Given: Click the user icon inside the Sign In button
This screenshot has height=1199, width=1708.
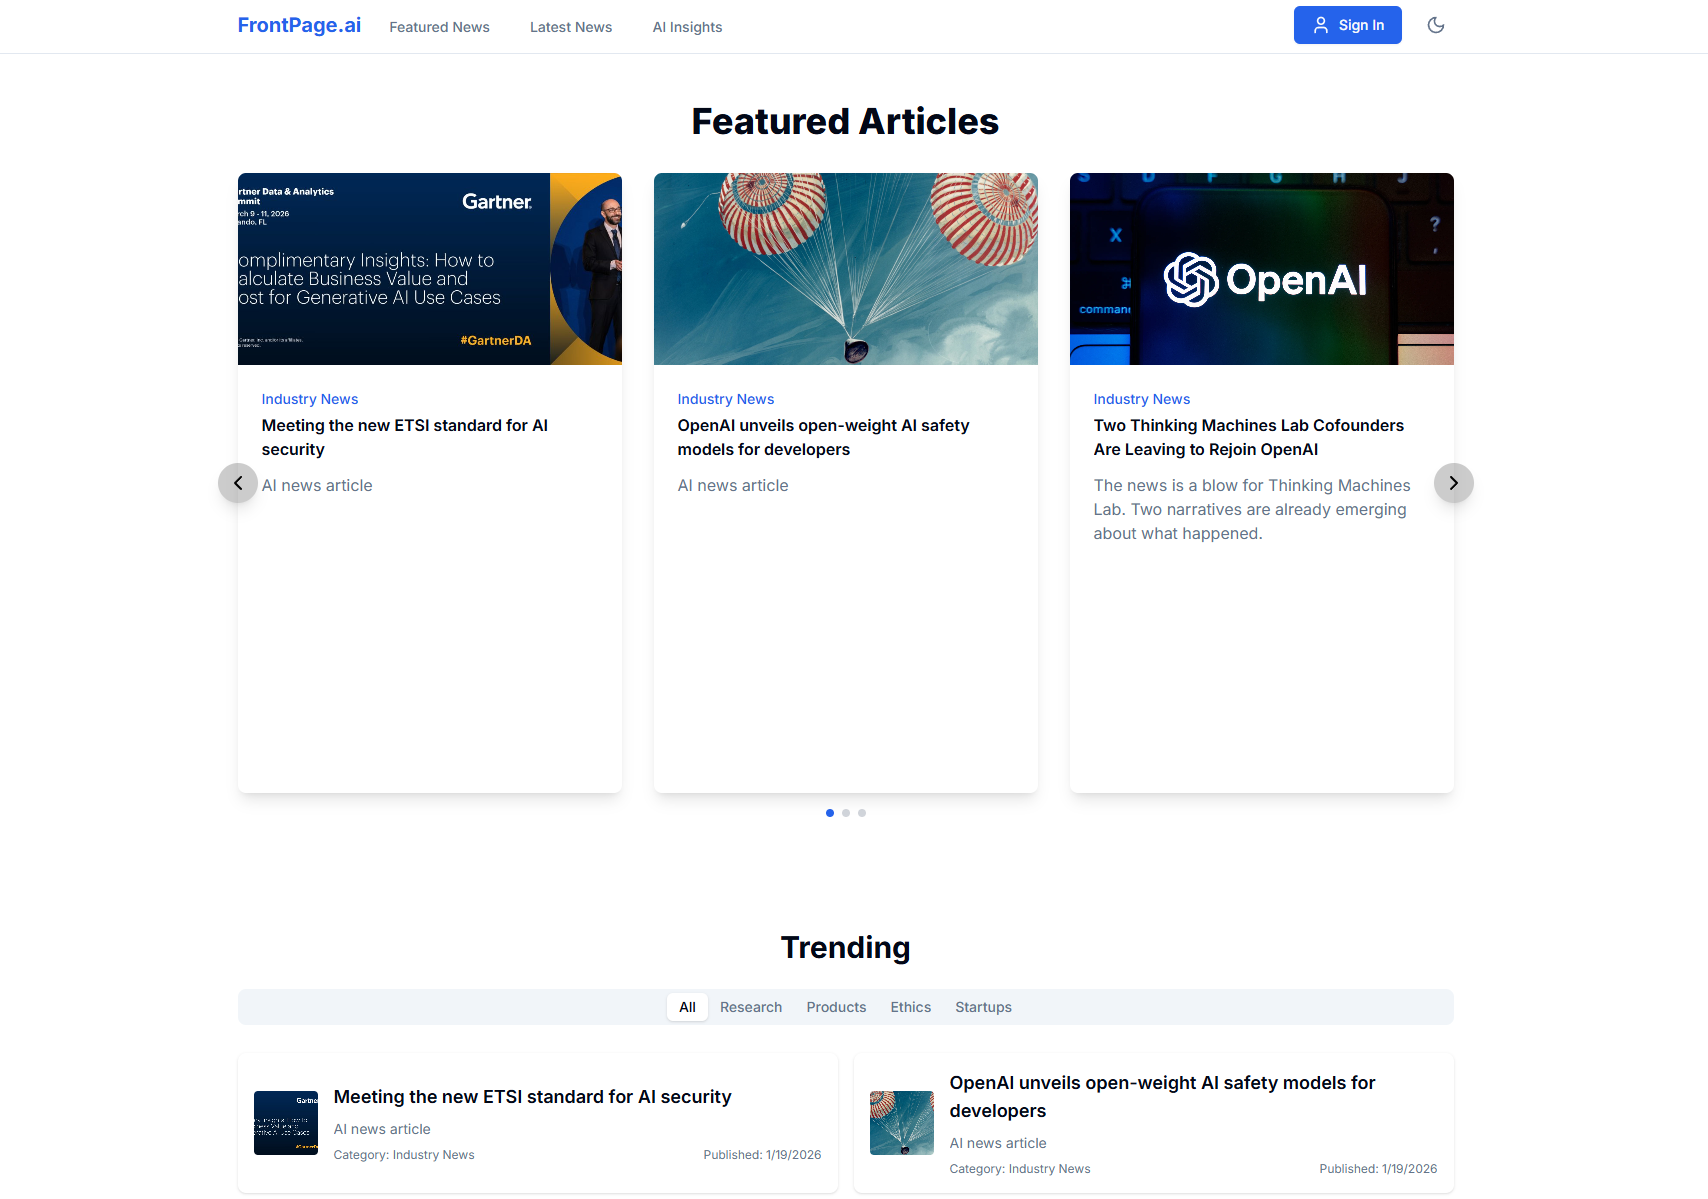Looking at the screenshot, I should click(x=1321, y=25).
